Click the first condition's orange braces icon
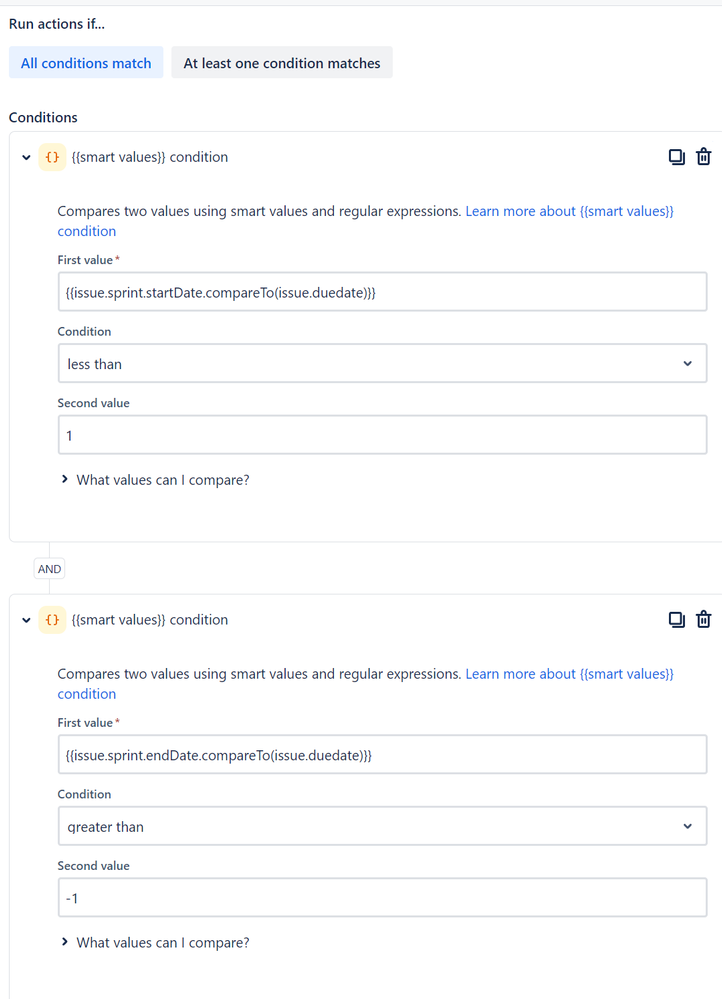 tap(52, 157)
